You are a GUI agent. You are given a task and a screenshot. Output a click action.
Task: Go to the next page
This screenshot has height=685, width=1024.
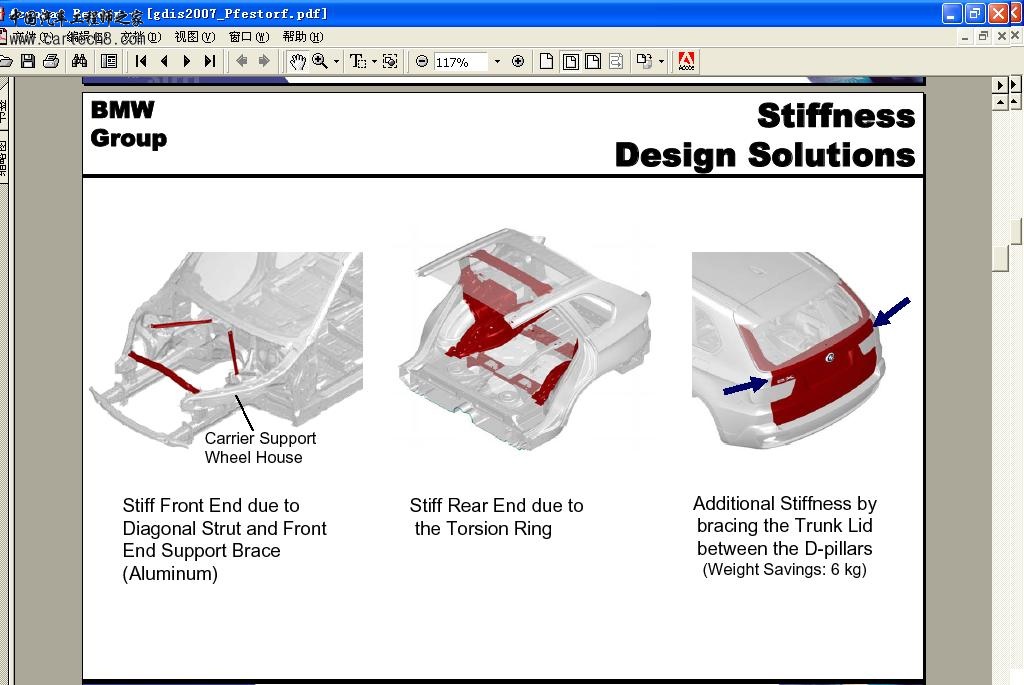pos(187,61)
